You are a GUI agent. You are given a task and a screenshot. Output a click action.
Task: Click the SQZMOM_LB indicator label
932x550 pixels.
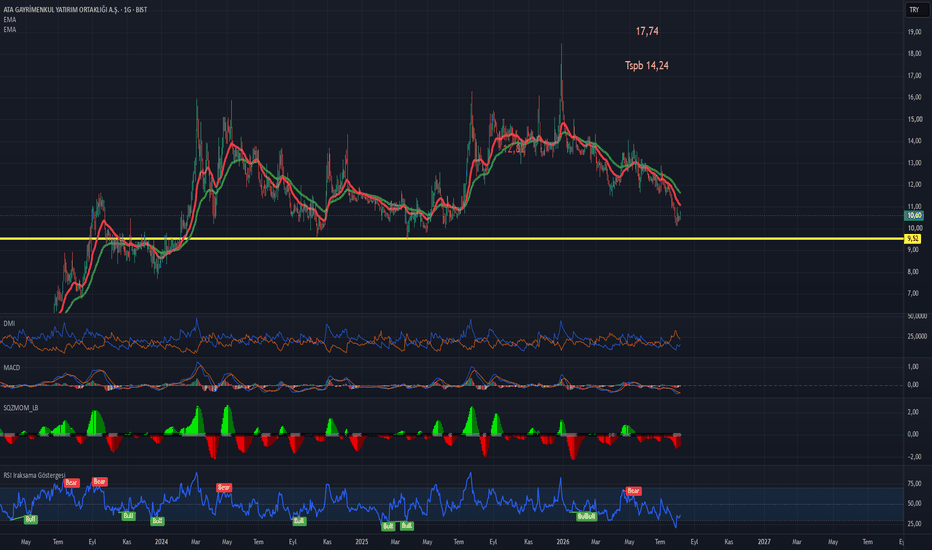coord(21,408)
